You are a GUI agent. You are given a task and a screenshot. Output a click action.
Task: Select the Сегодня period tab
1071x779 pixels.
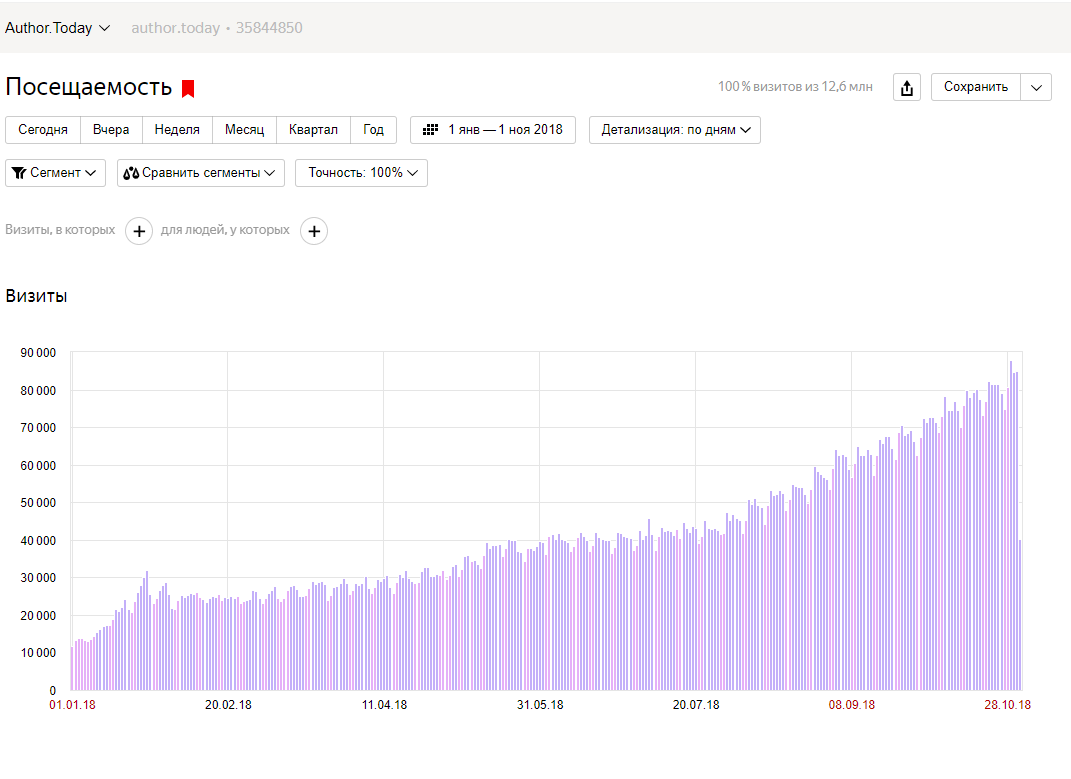[43, 130]
